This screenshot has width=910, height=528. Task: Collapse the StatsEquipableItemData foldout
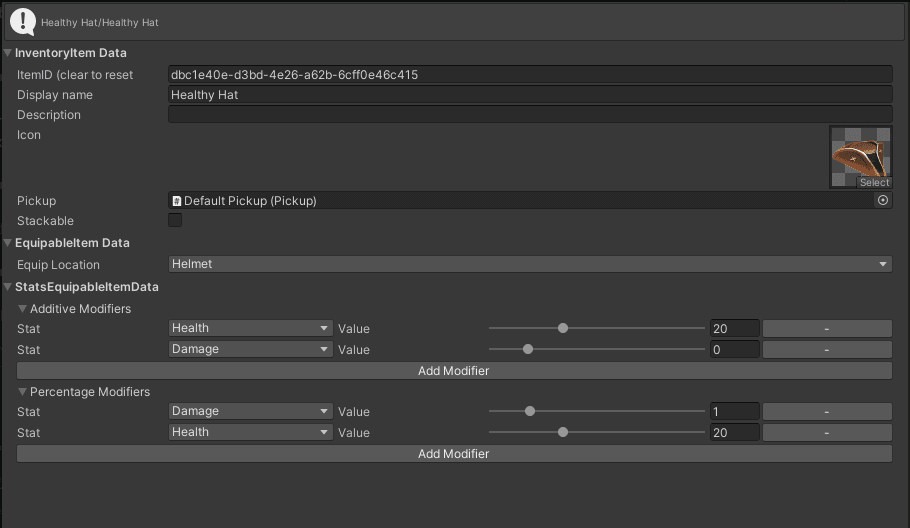[x=8, y=287]
